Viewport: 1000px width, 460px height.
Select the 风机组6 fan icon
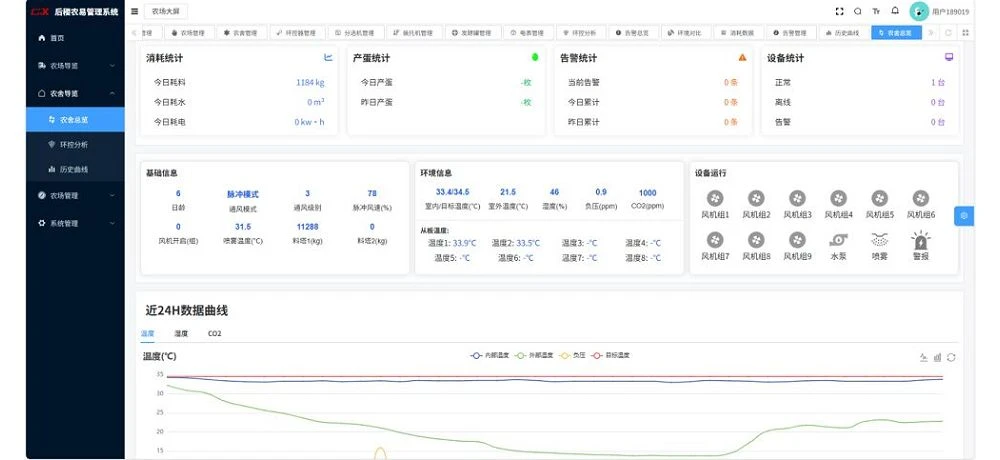pos(920,198)
